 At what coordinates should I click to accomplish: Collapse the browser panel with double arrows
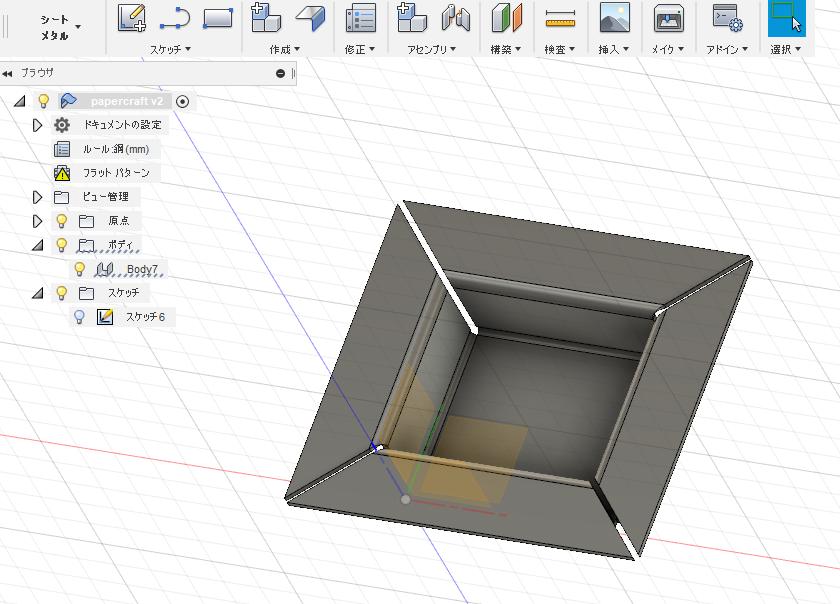tap(8, 73)
